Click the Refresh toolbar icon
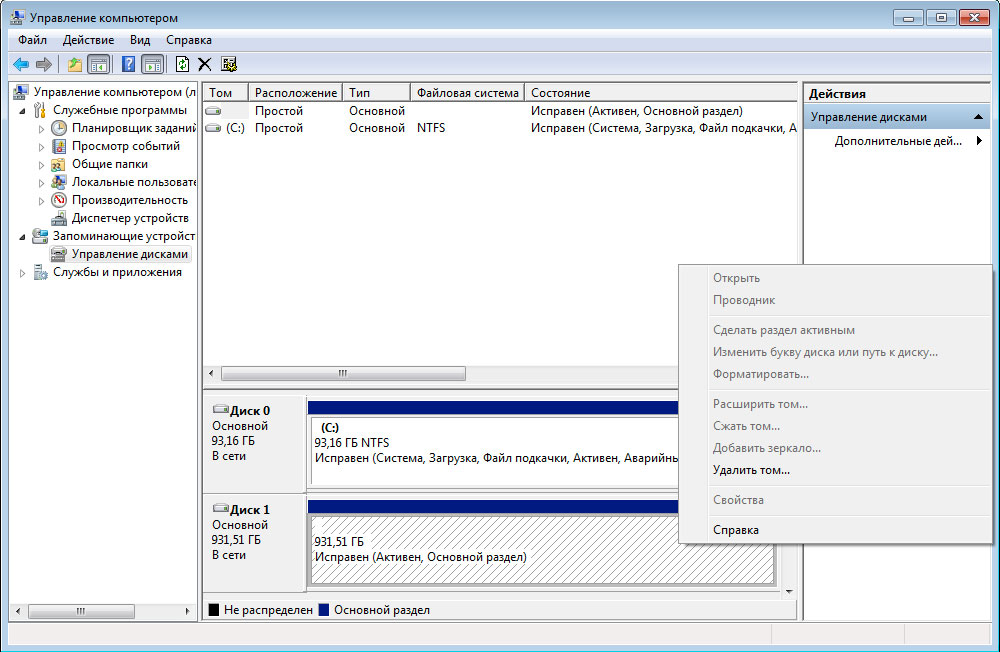This screenshot has width=1000, height=652. pyautogui.click(x=182, y=64)
